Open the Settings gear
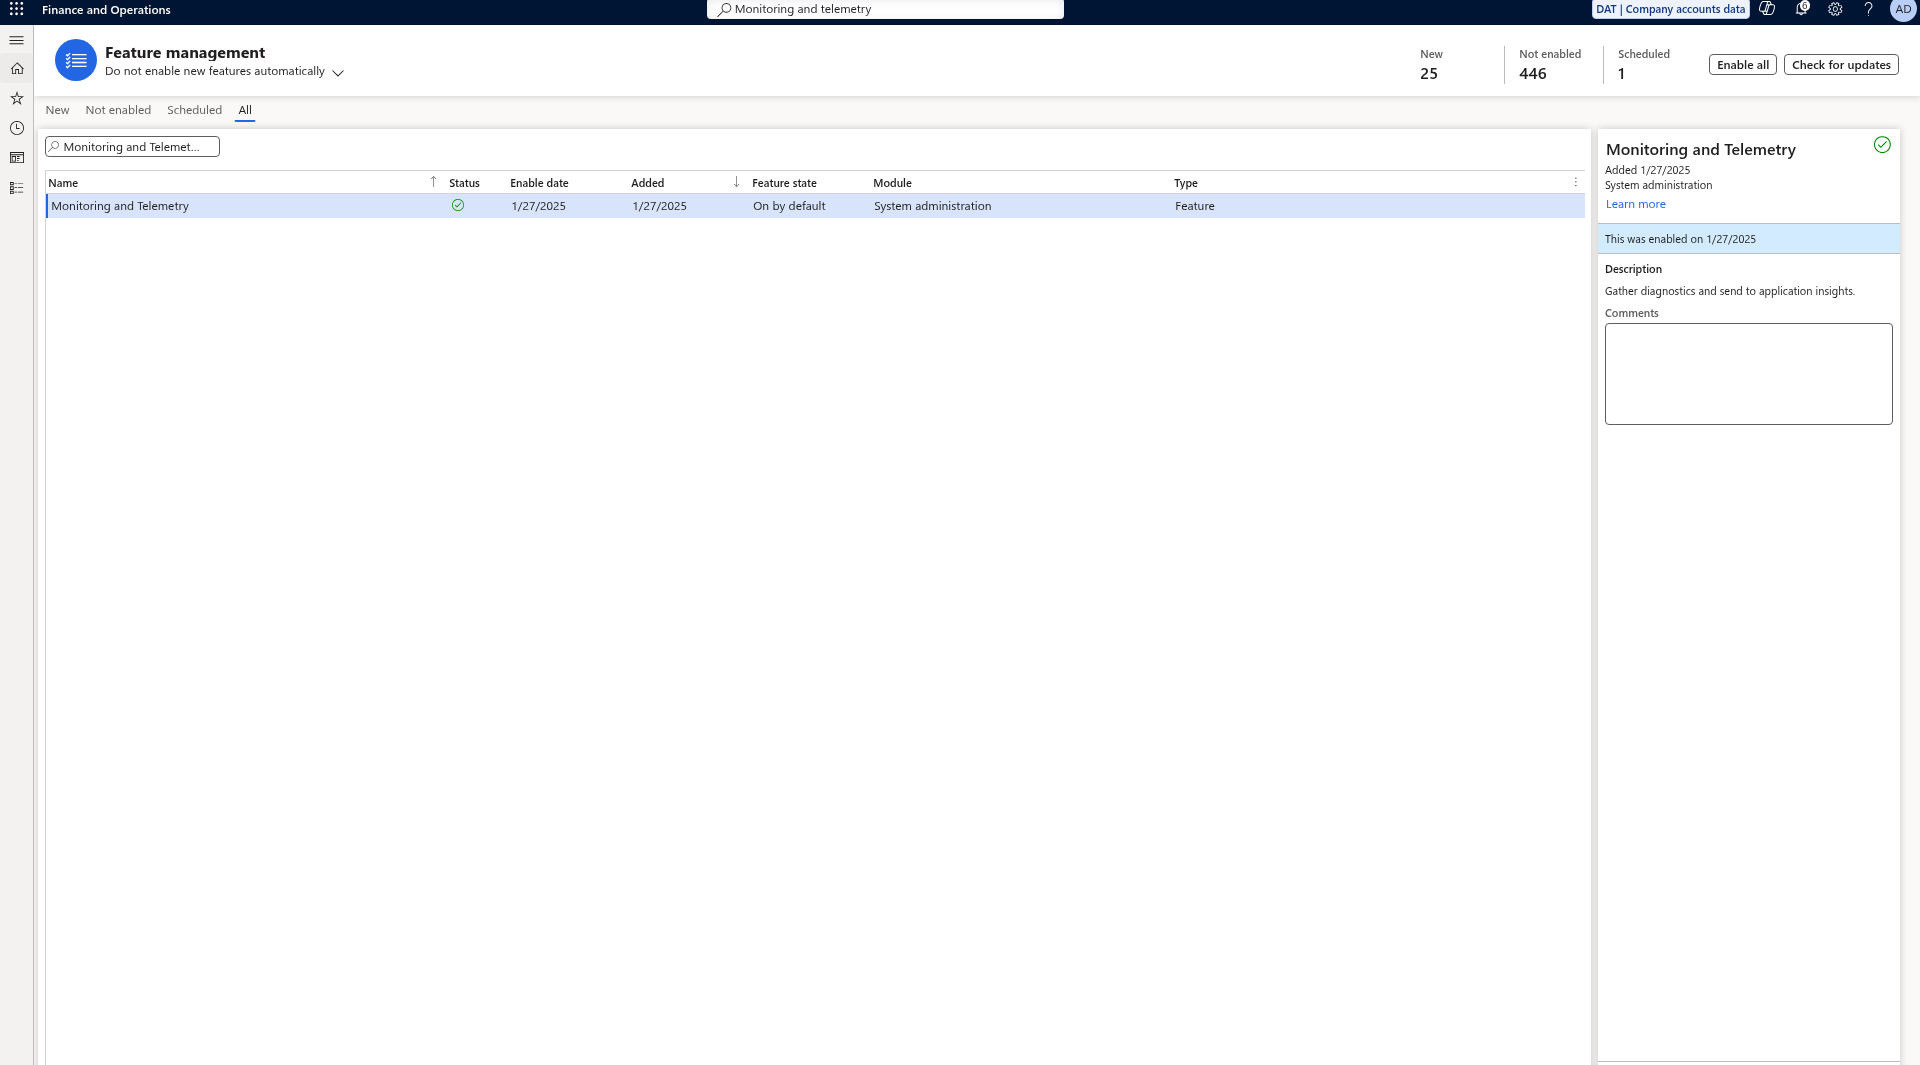 (1835, 9)
